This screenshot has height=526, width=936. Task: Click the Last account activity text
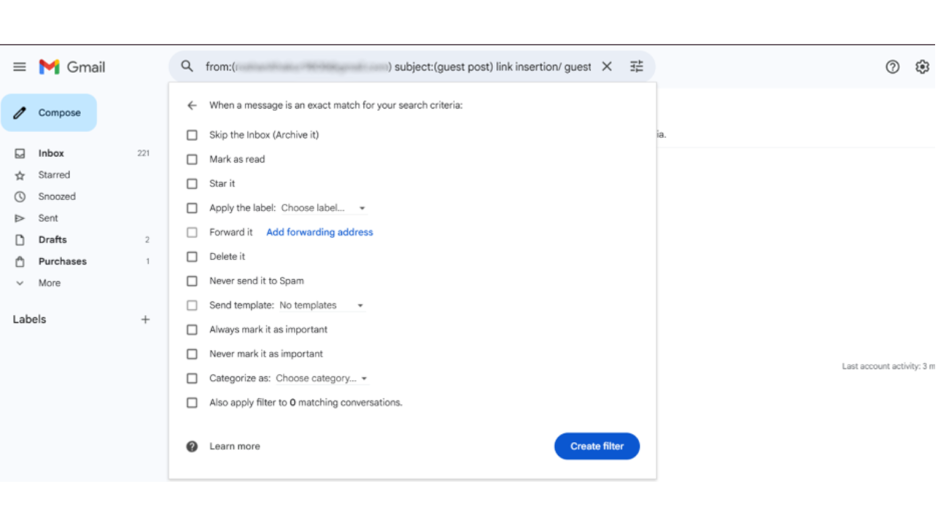[888, 366]
